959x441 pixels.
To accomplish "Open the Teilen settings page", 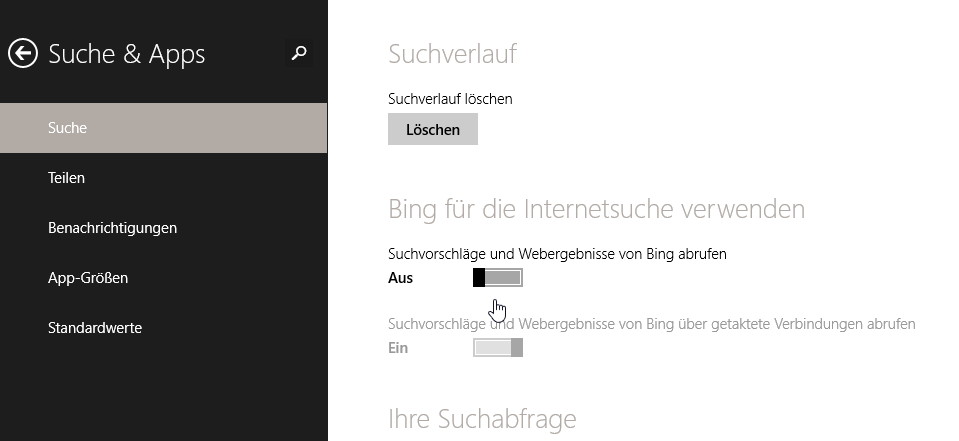I will click(163, 178).
